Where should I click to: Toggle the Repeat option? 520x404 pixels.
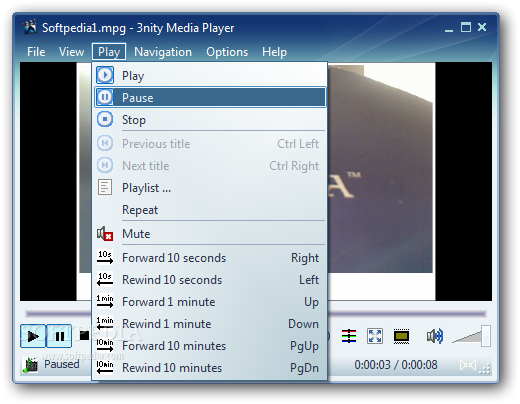coord(210,210)
